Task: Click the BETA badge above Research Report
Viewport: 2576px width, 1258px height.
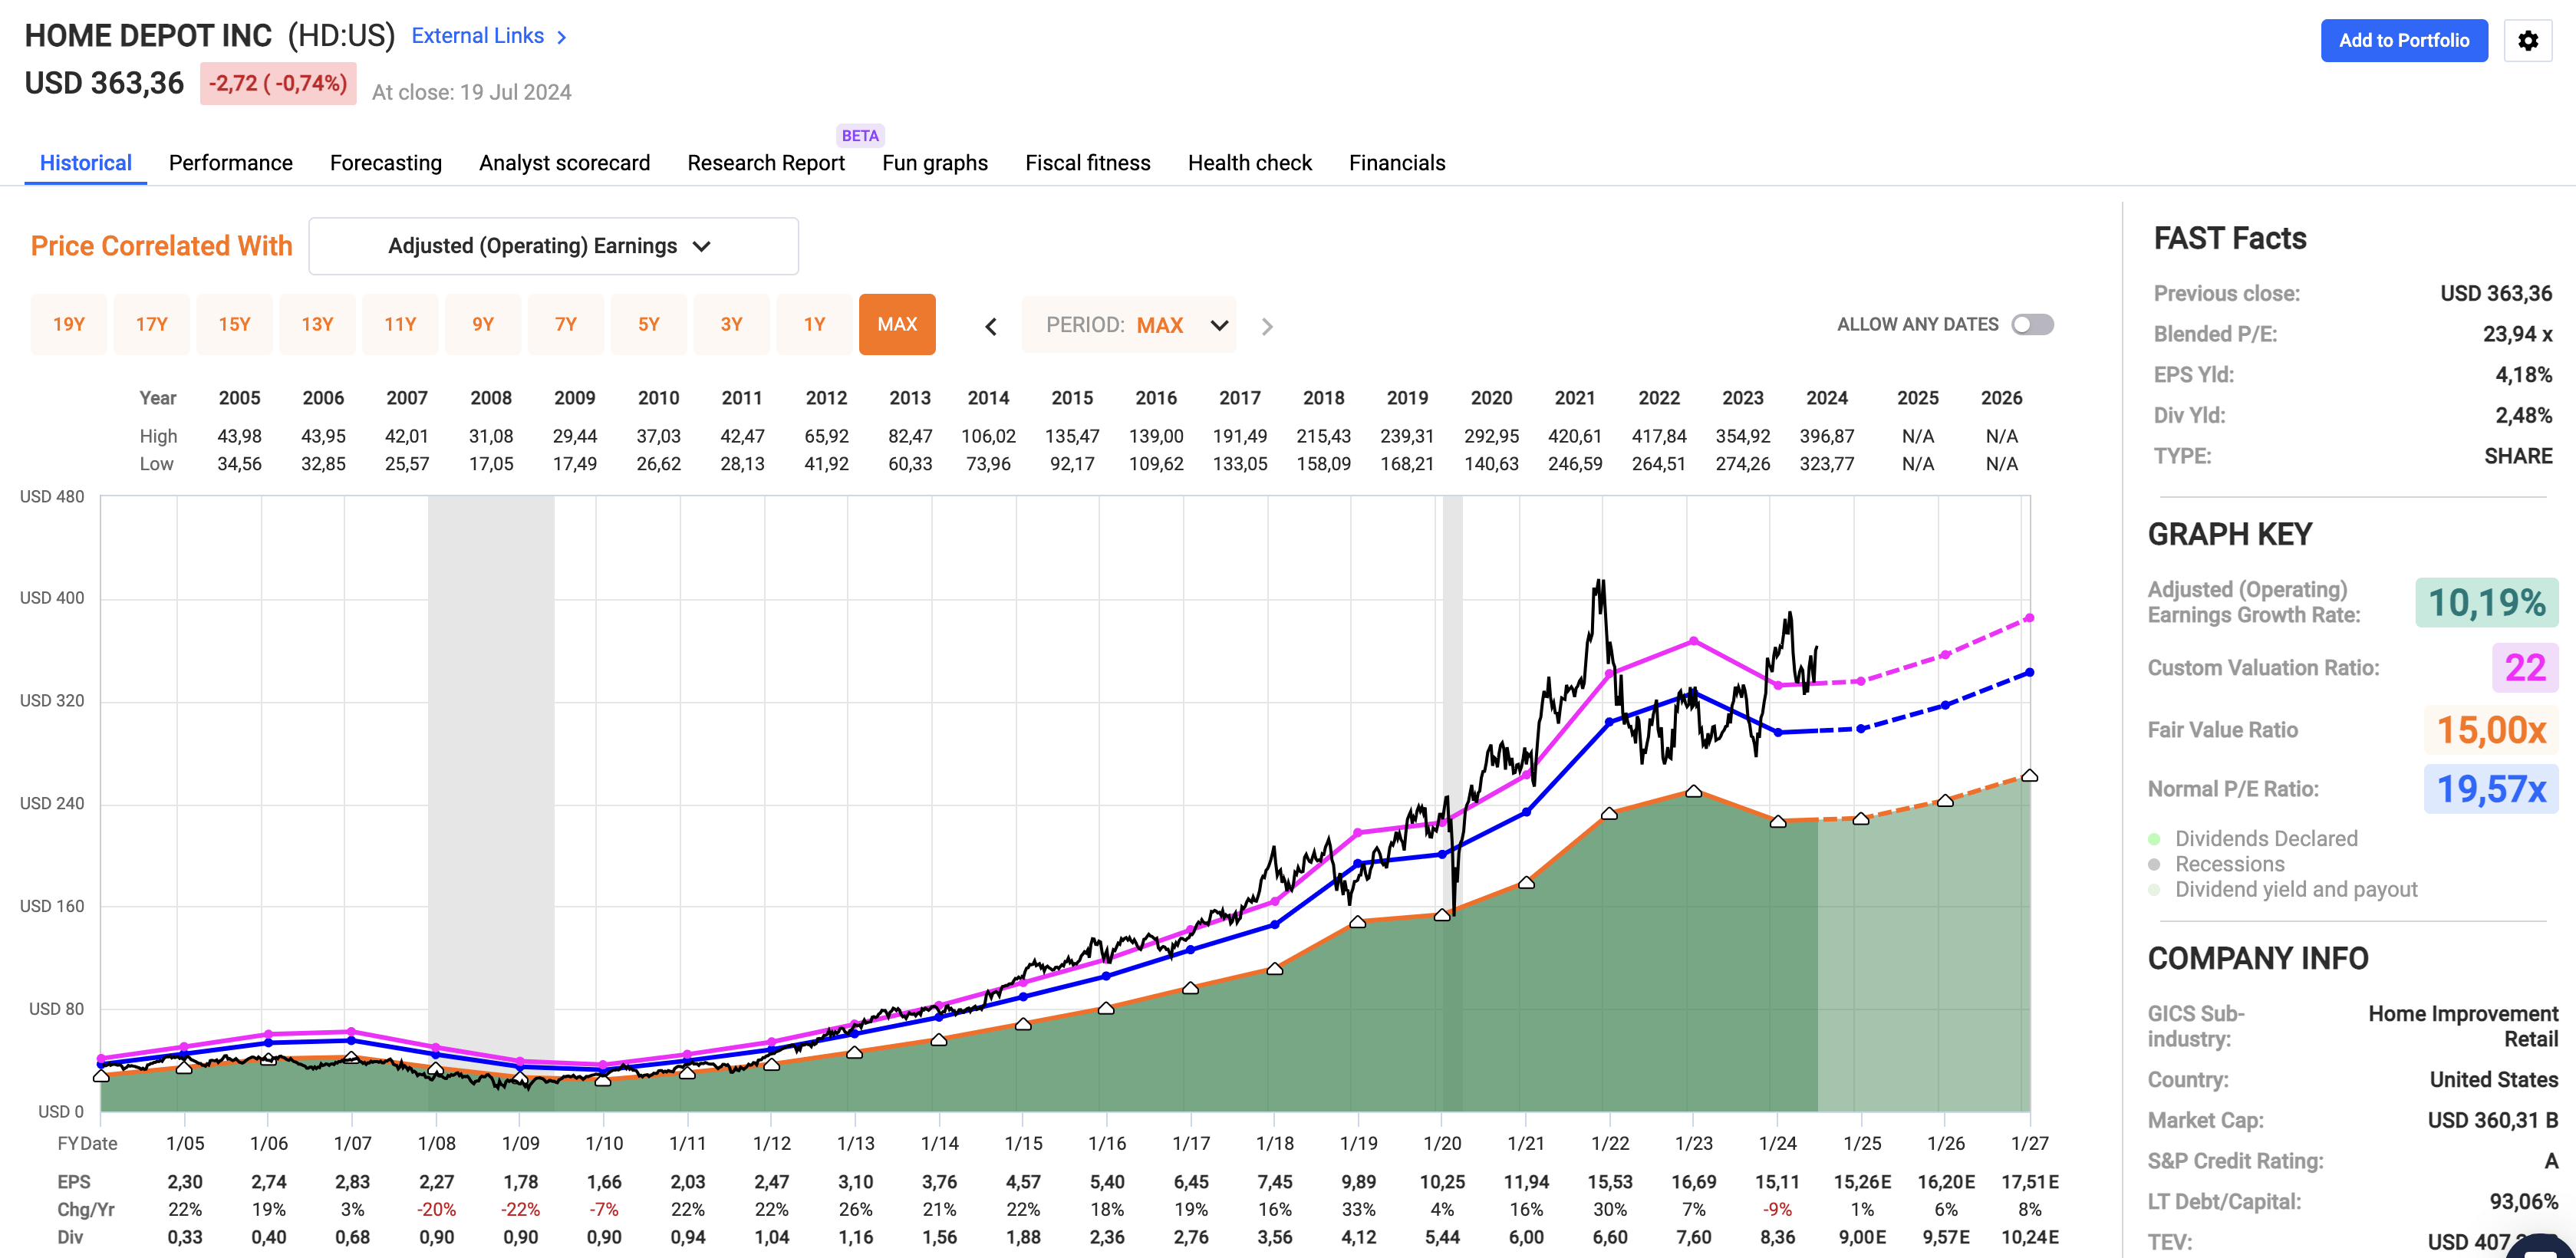Action: (859, 135)
